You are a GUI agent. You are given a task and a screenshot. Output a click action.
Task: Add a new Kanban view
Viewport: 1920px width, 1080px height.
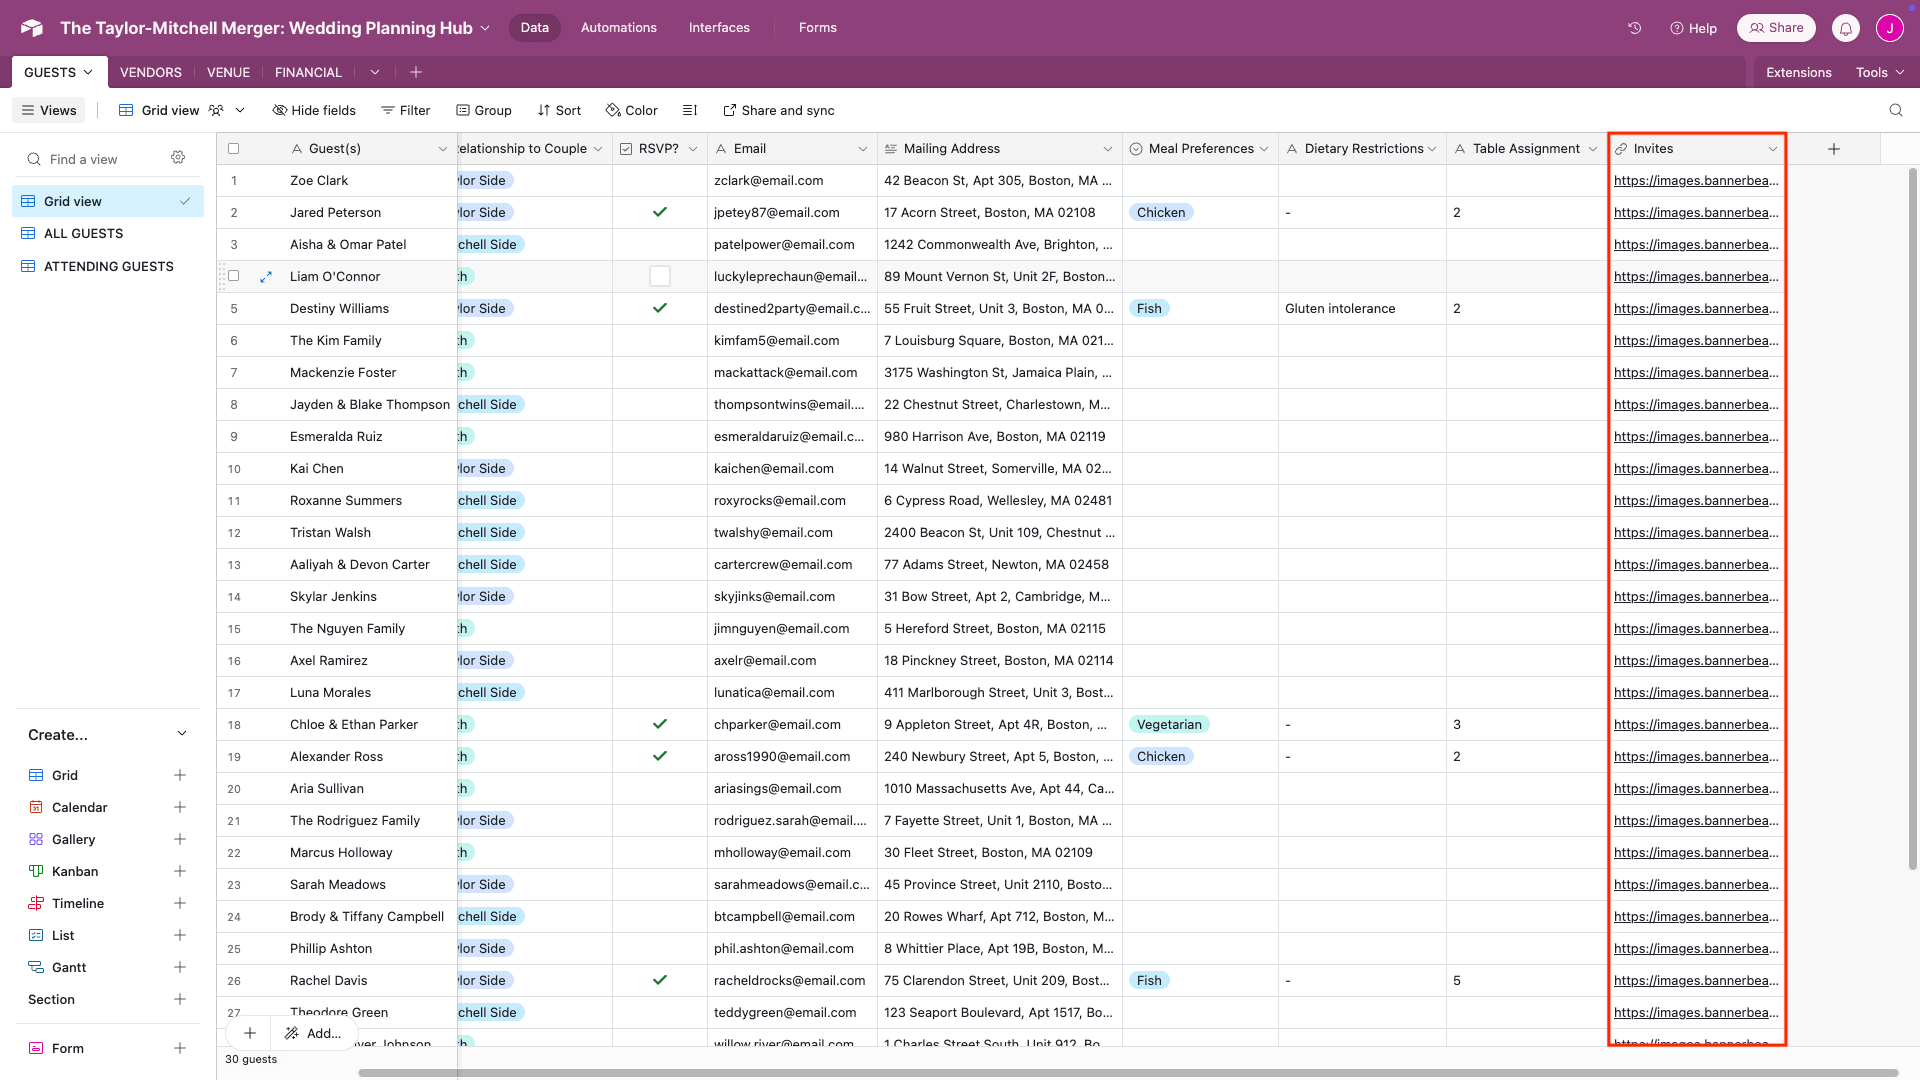[180, 871]
